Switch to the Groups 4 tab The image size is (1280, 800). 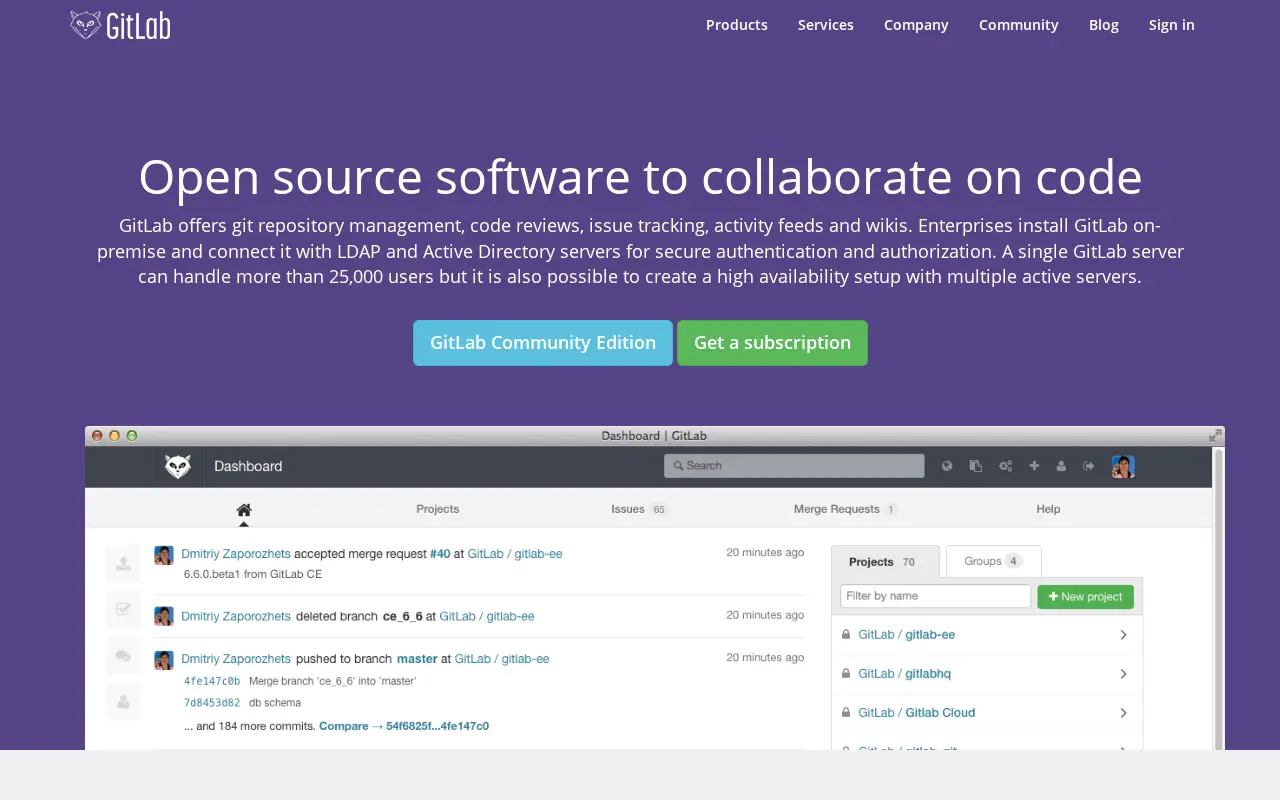click(993, 561)
